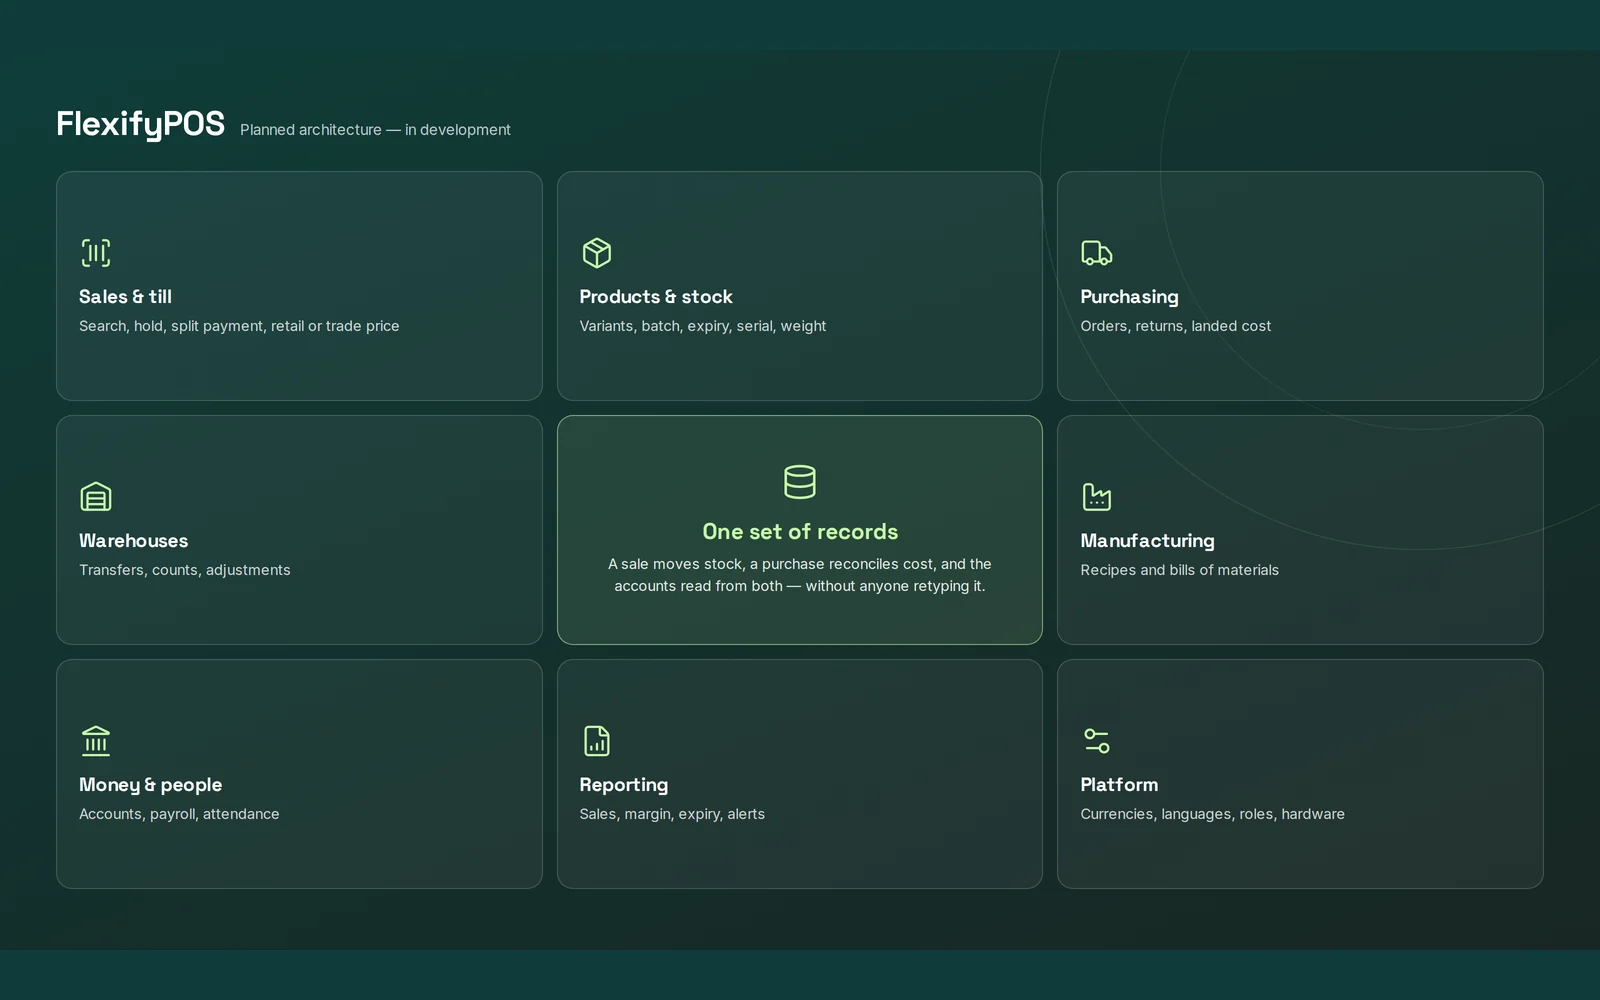Select the Sales & till heading
This screenshot has width=1600, height=1000.
125,297
